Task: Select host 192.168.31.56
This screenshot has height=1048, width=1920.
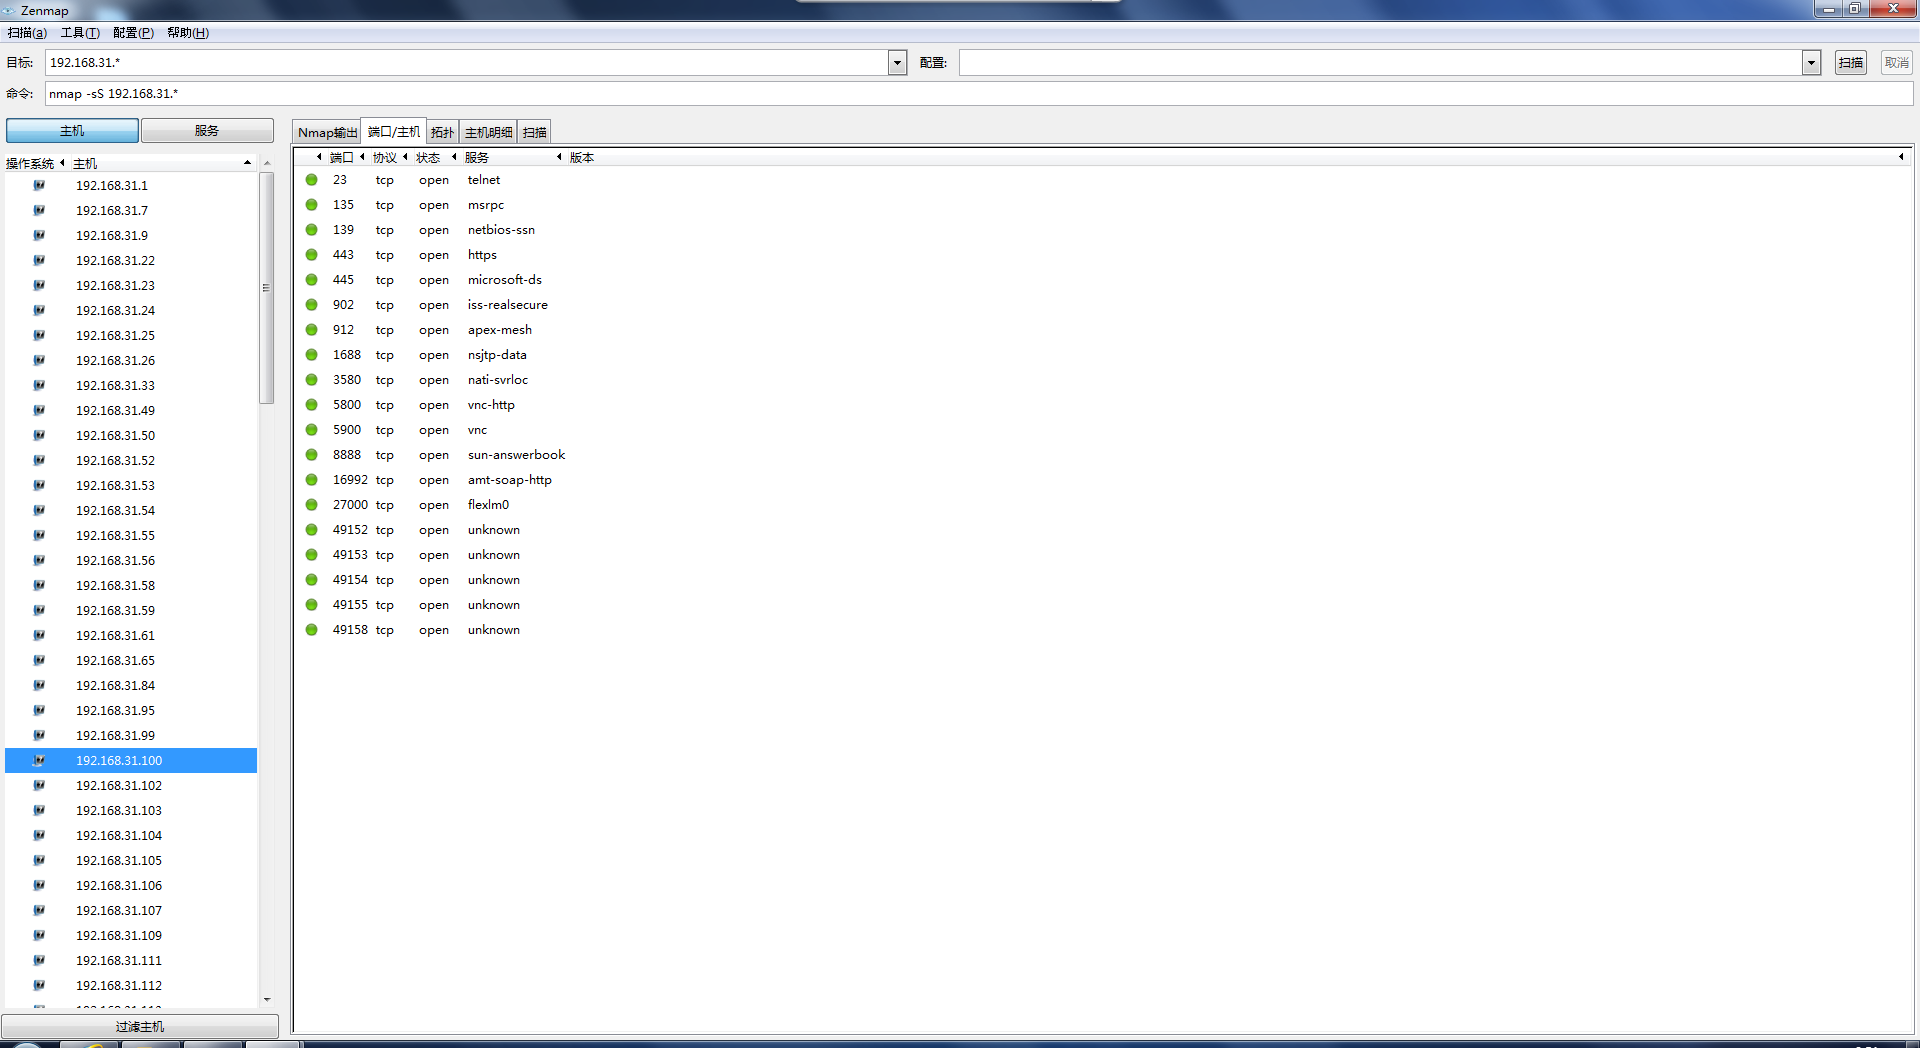Action: pyautogui.click(x=131, y=560)
